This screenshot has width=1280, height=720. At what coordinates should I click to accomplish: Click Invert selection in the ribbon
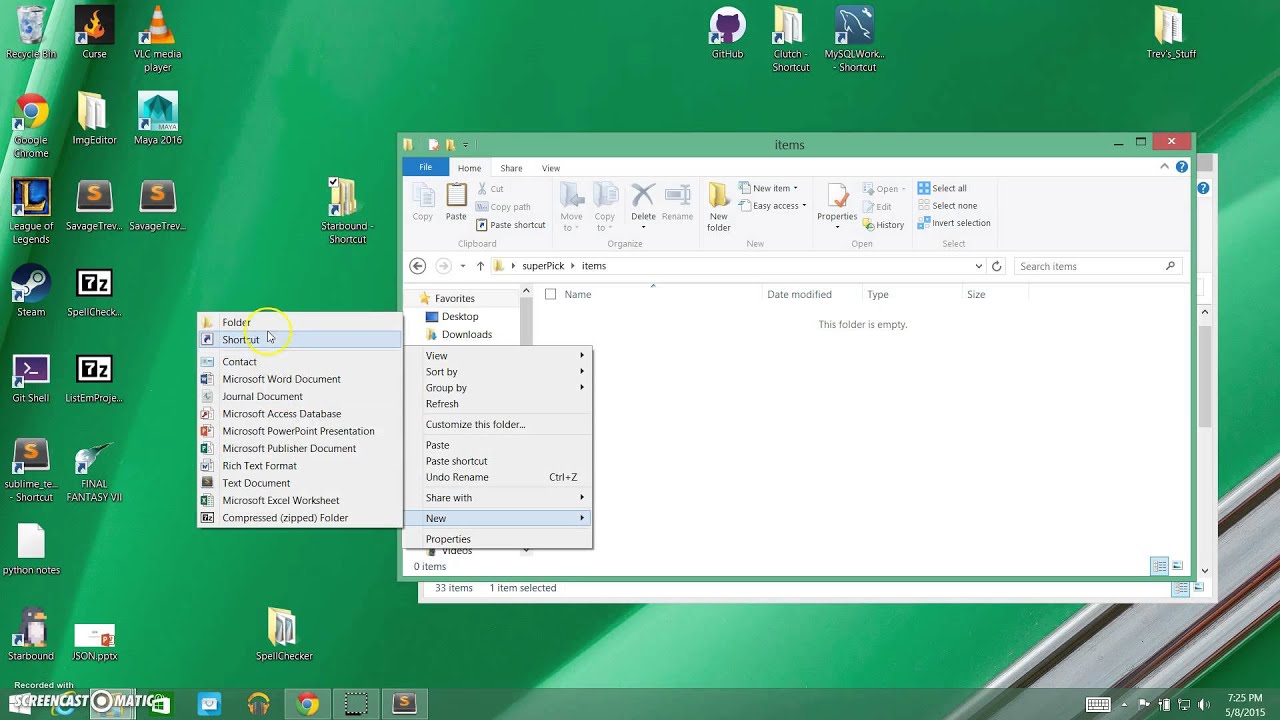[954, 223]
